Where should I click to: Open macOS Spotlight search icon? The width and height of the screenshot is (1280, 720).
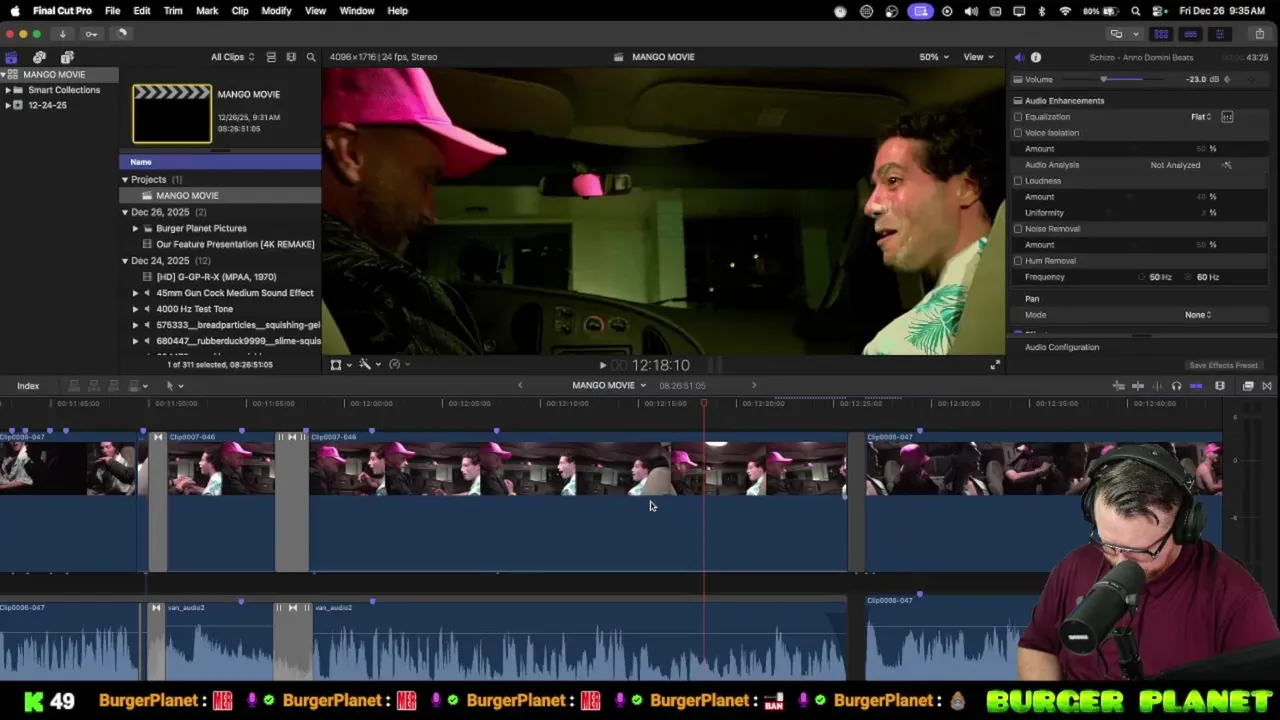pos(1136,11)
